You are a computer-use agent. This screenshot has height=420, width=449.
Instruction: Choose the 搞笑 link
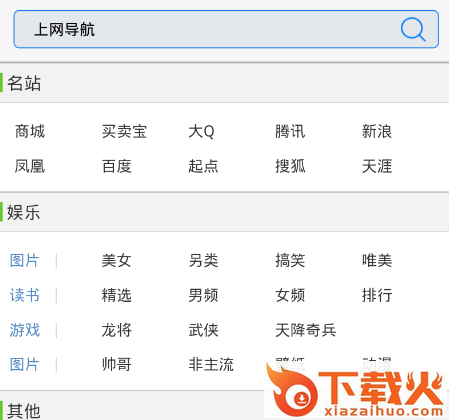point(290,260)
